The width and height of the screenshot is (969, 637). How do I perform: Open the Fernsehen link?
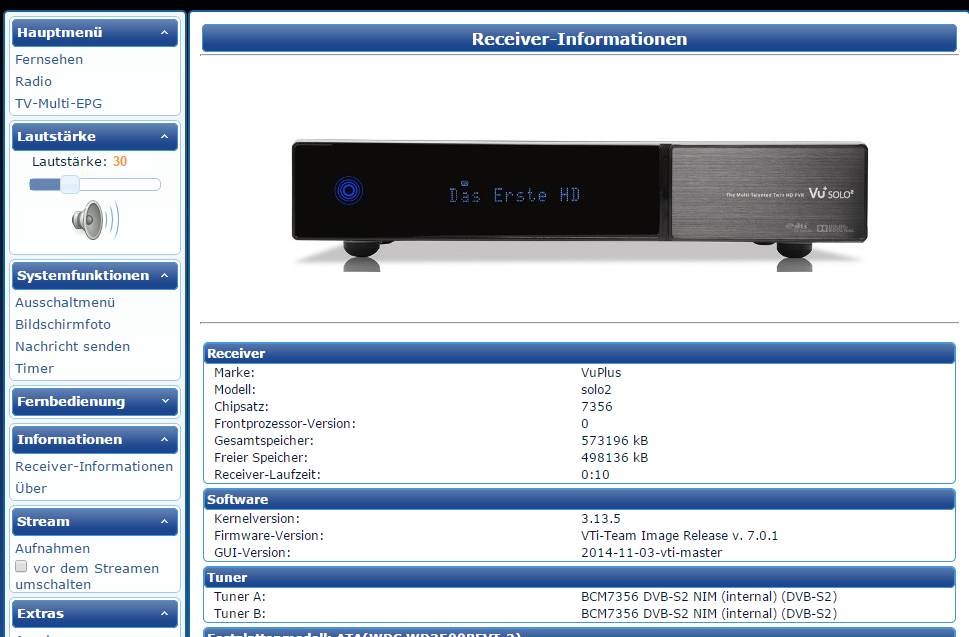coord(49,59)
